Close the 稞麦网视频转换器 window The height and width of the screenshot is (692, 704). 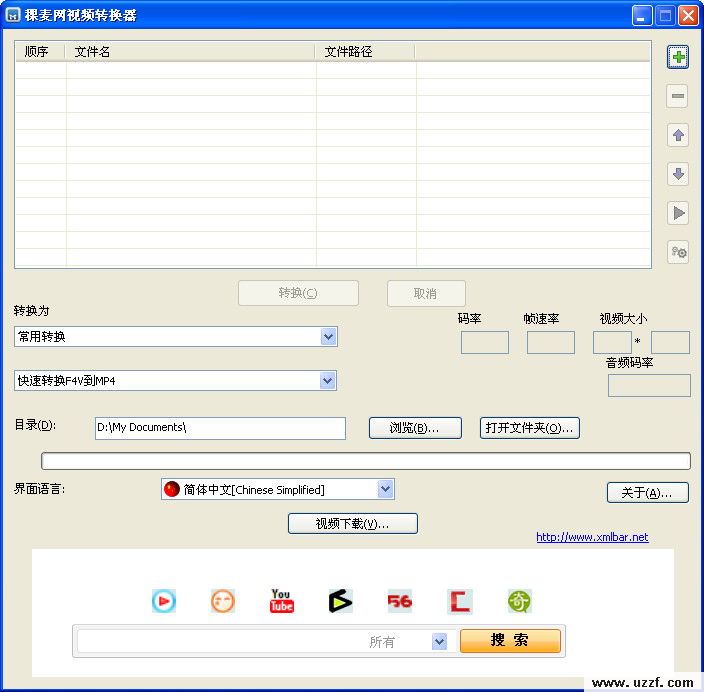688,15
